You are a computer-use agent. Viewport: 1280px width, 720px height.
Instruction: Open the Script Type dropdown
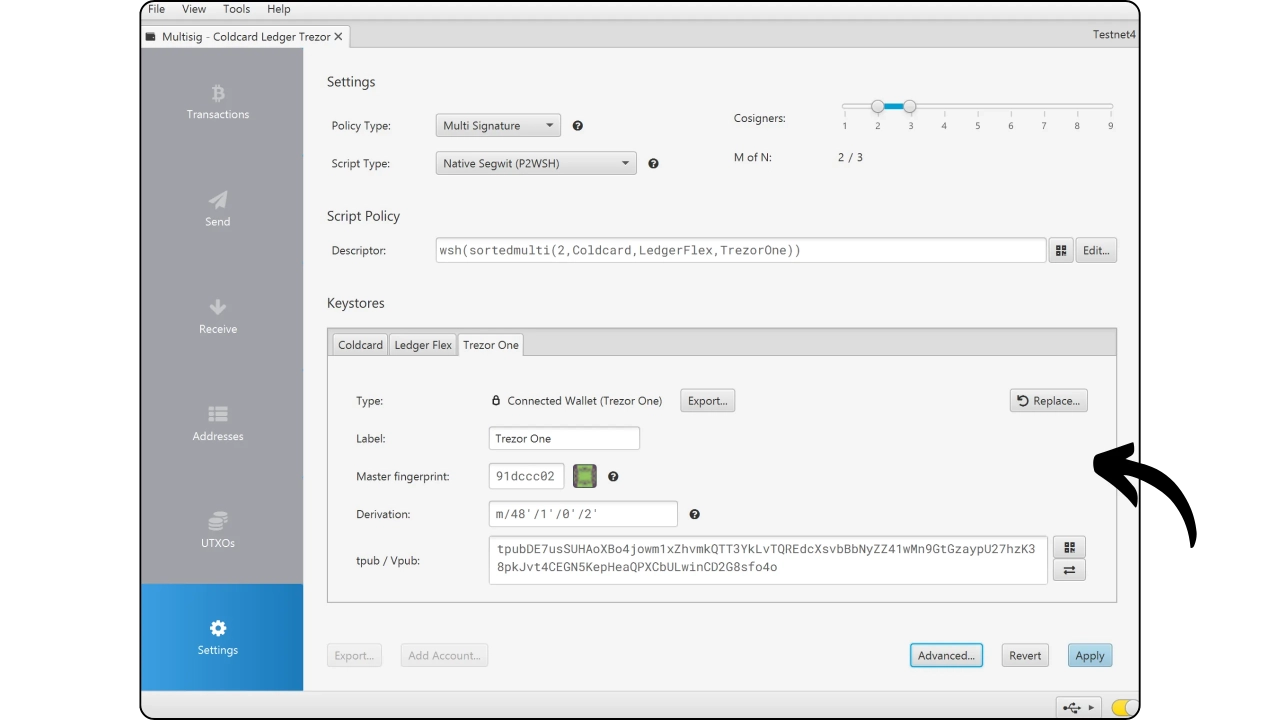[536, 164]
